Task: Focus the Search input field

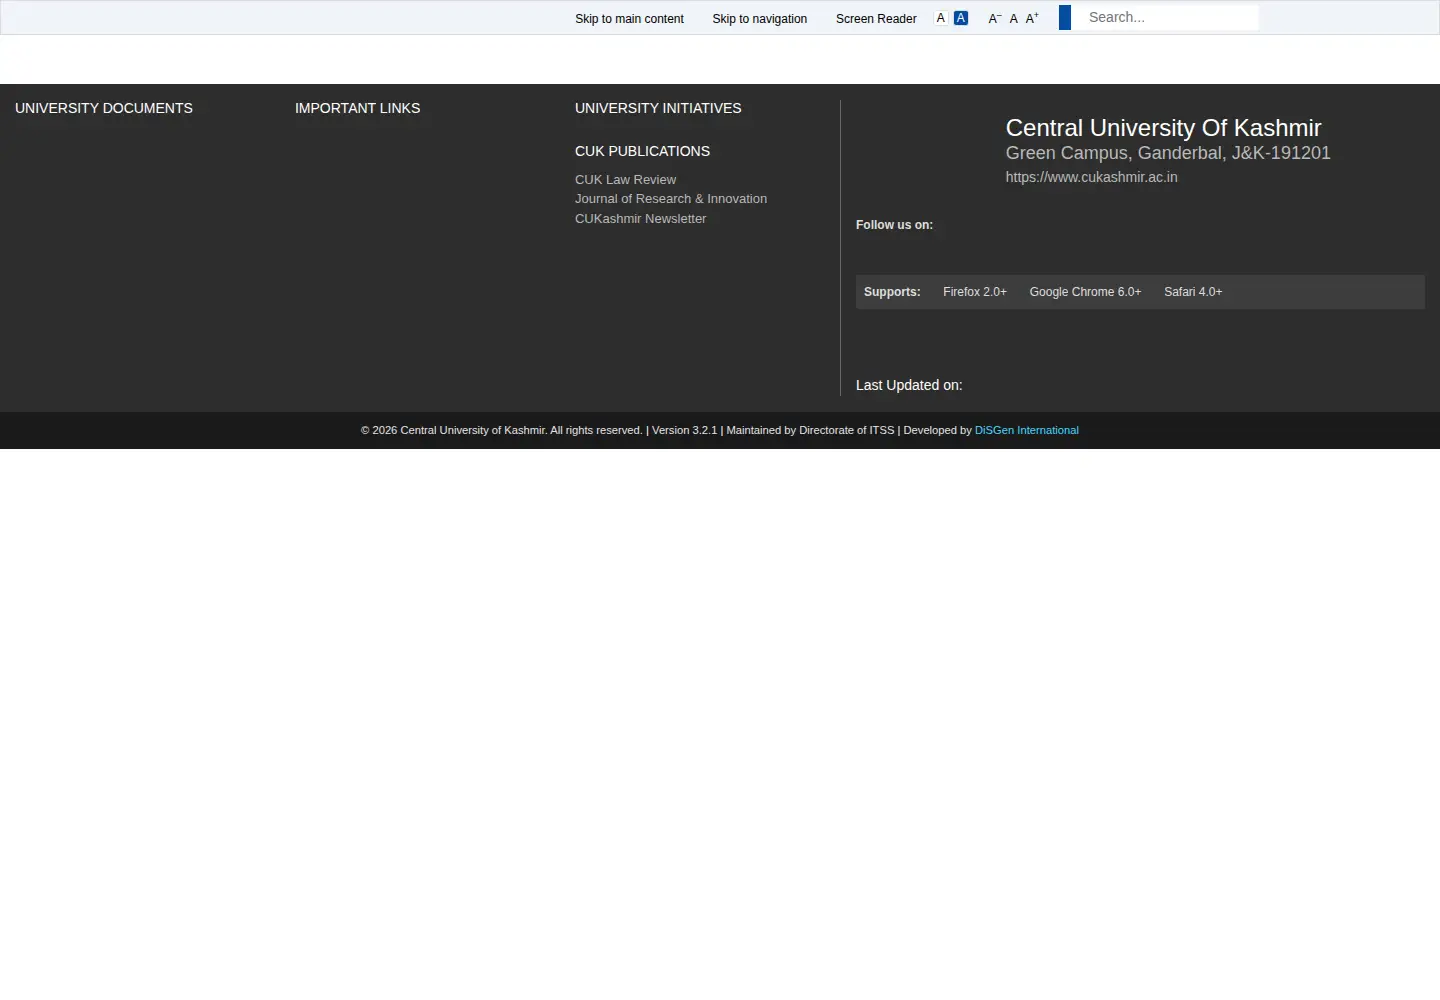Action: point(1167,17)
